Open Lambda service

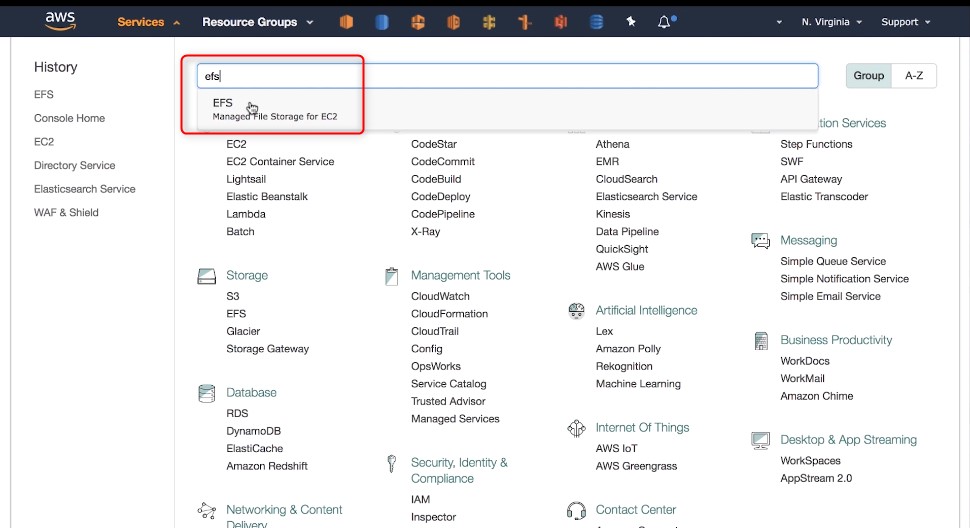pyautogui.click(x=246, y=215)
